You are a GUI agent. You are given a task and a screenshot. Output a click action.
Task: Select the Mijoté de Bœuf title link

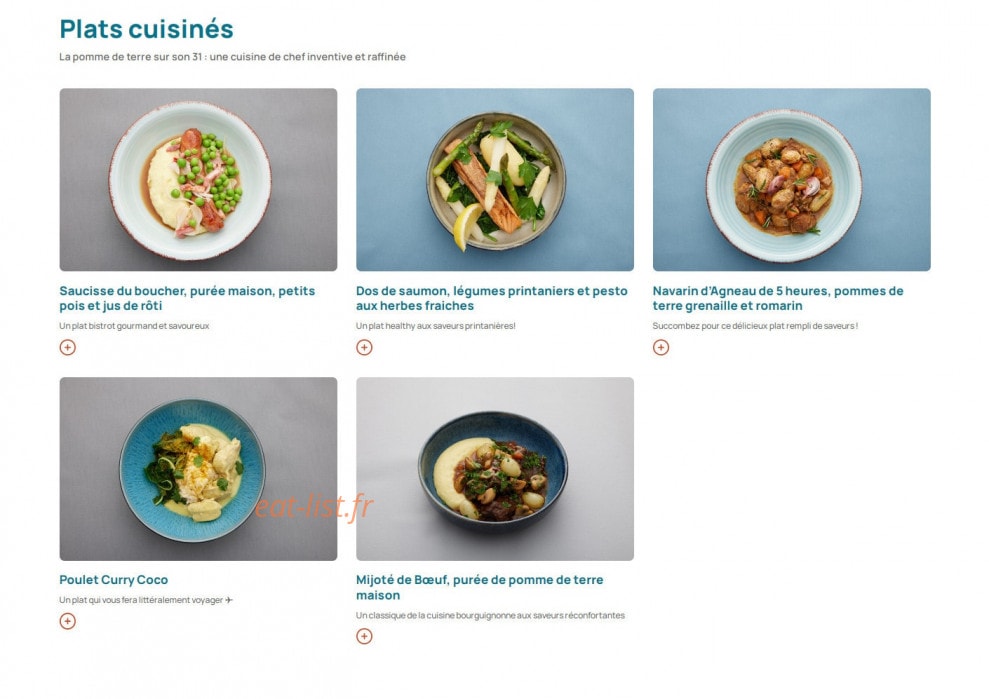479,587
